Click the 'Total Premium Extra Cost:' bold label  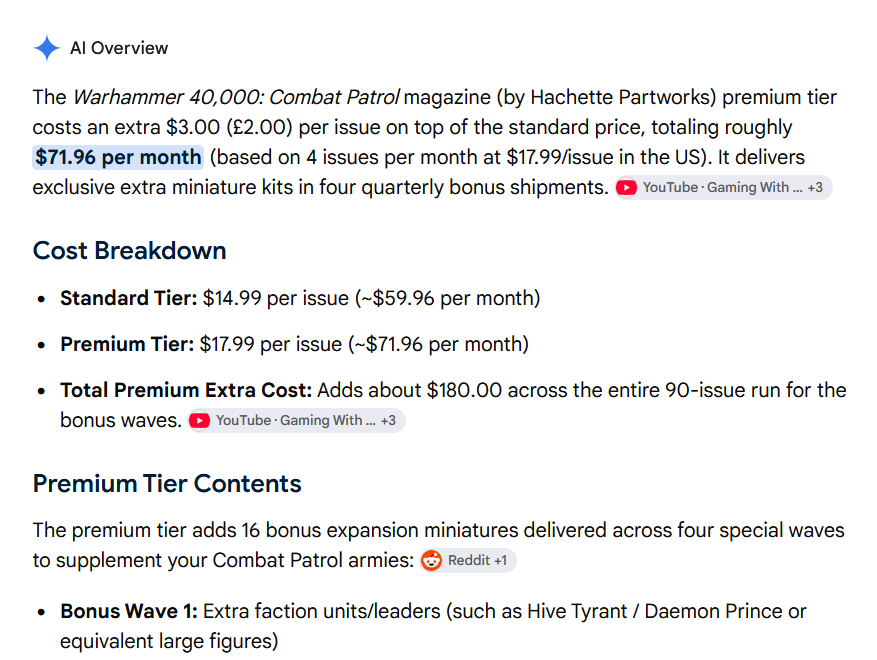[186, 390]
